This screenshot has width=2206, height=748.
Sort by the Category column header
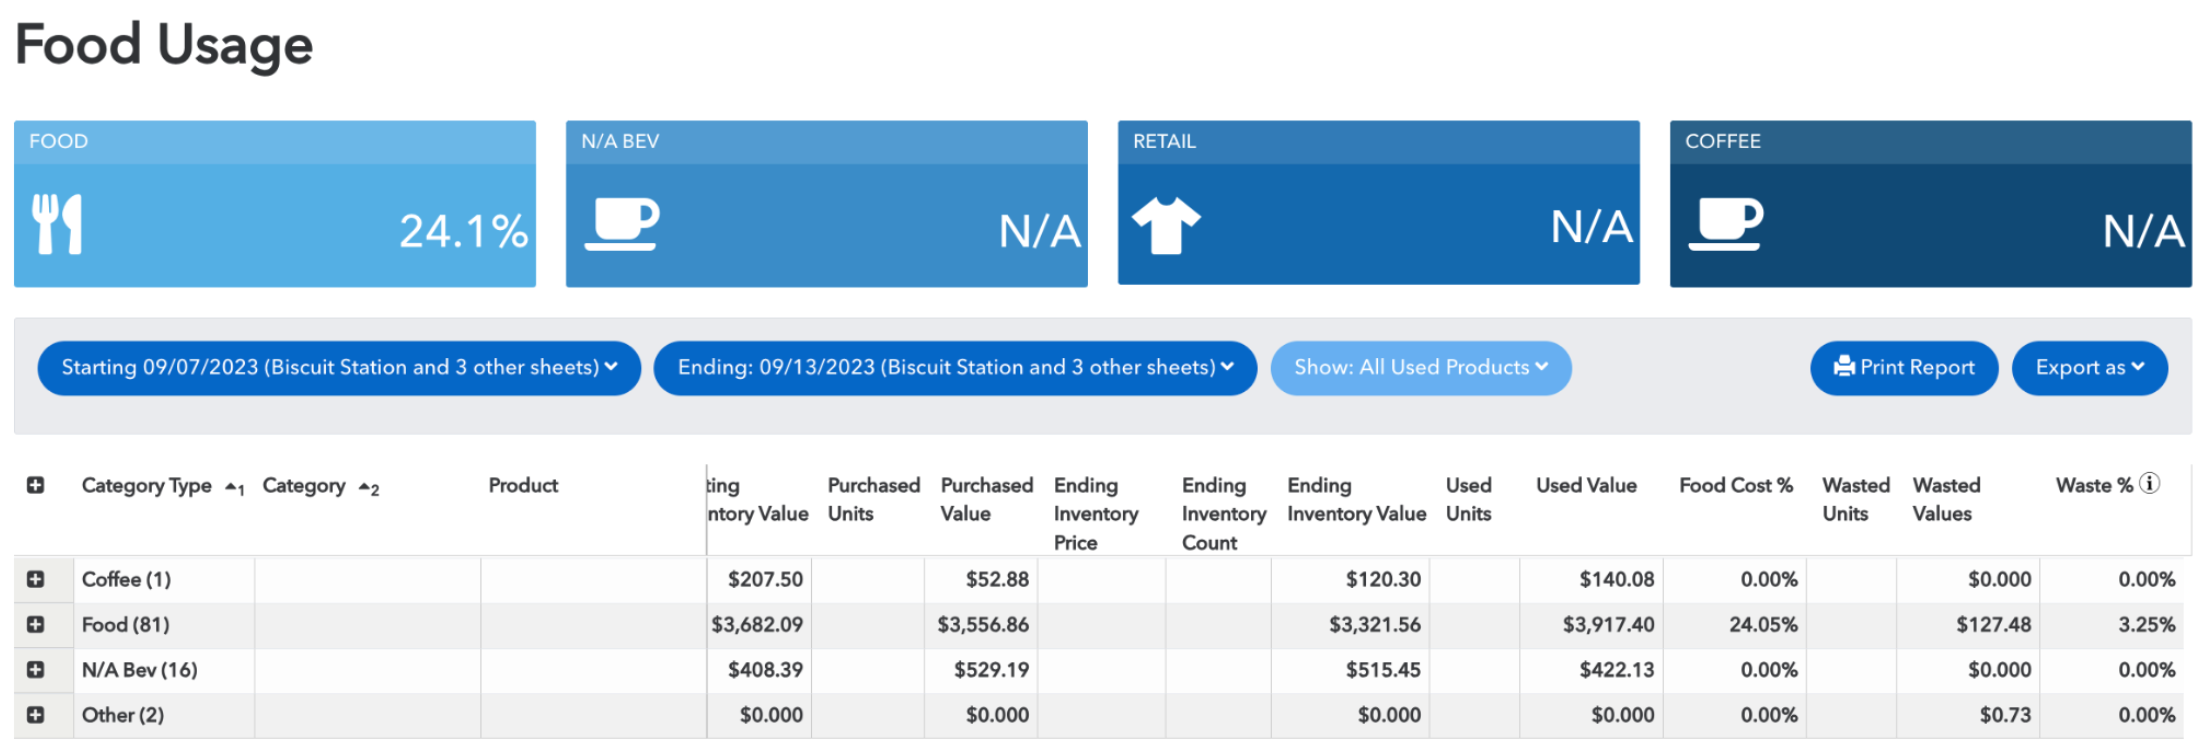click(304, 486)
